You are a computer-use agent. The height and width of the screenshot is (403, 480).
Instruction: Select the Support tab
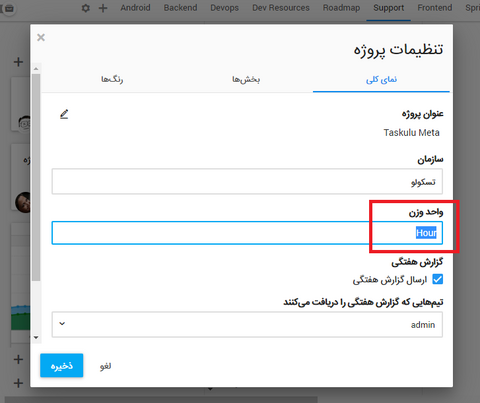click(x=389, y=8)
